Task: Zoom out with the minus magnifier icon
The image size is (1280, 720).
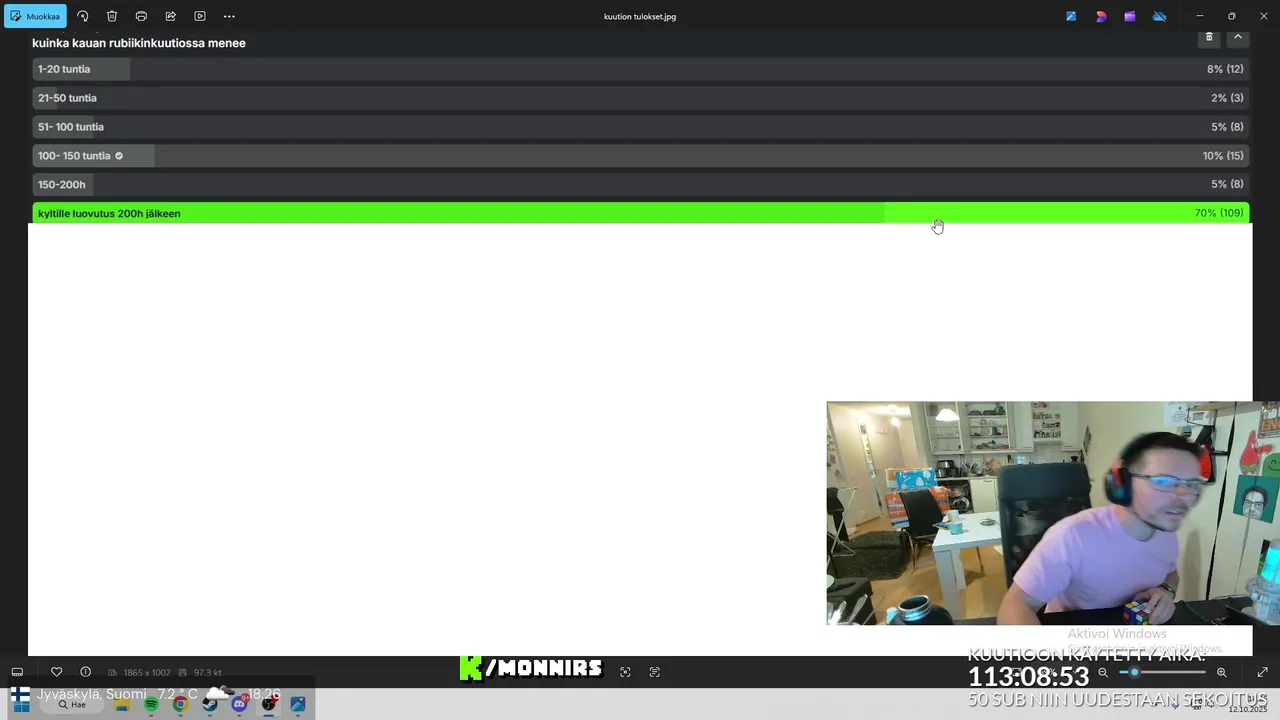Action: (1103, 672)
